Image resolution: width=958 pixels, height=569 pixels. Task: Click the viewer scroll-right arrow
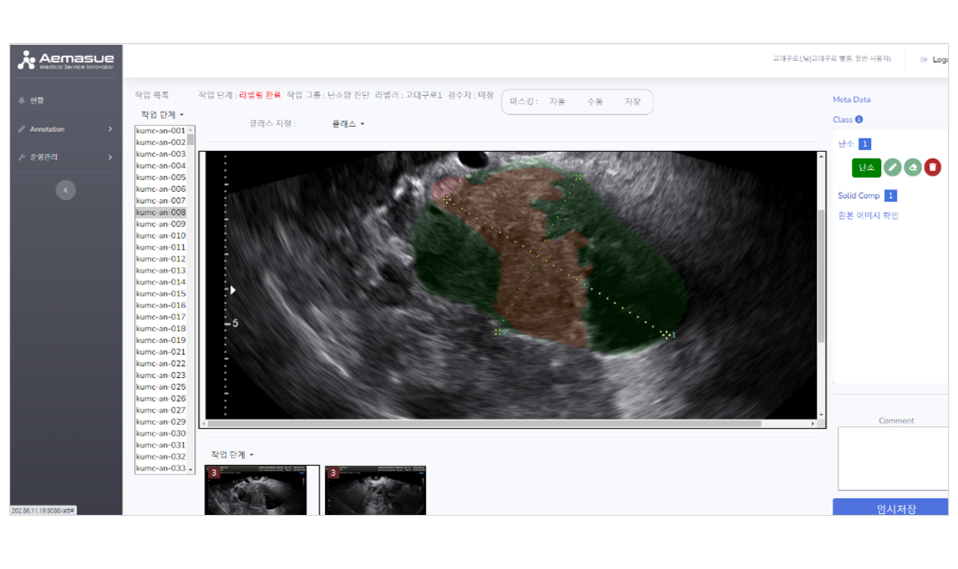coord(813,423)
